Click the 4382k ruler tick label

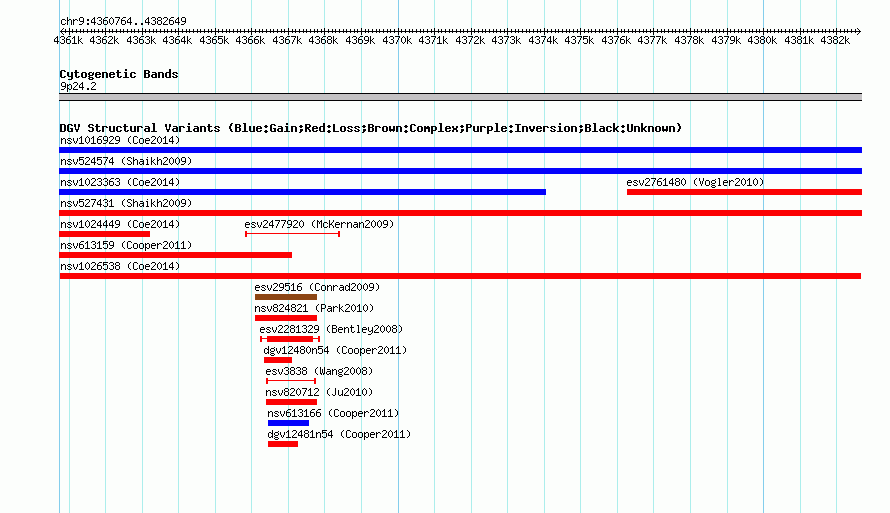point(835,40)
